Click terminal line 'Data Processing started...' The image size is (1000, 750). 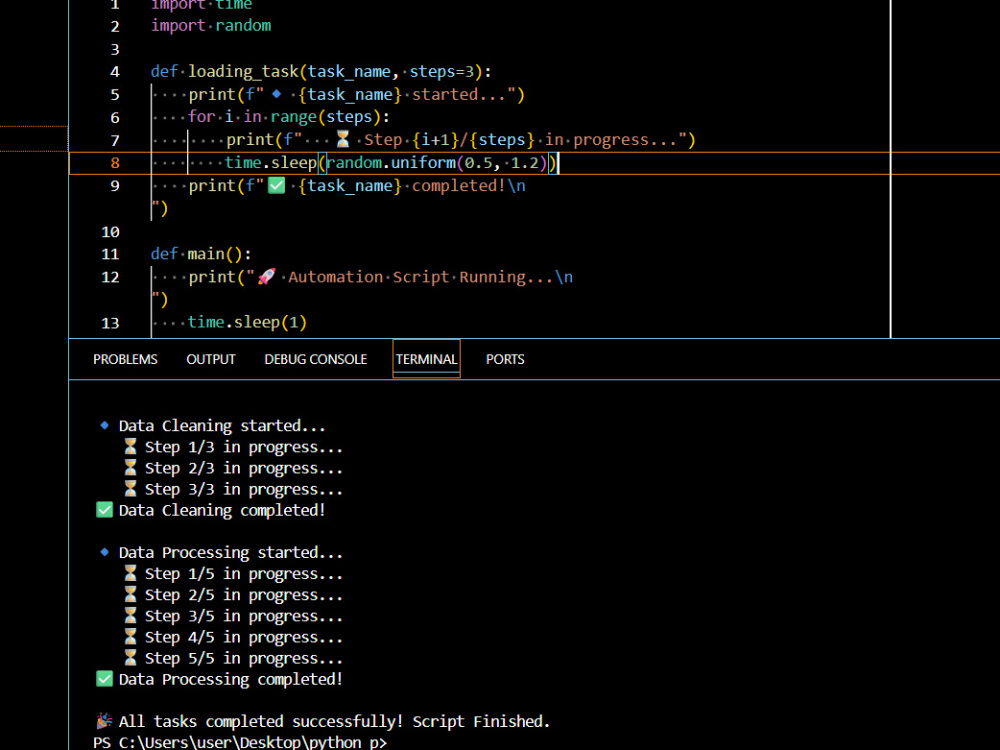(221, 552)
